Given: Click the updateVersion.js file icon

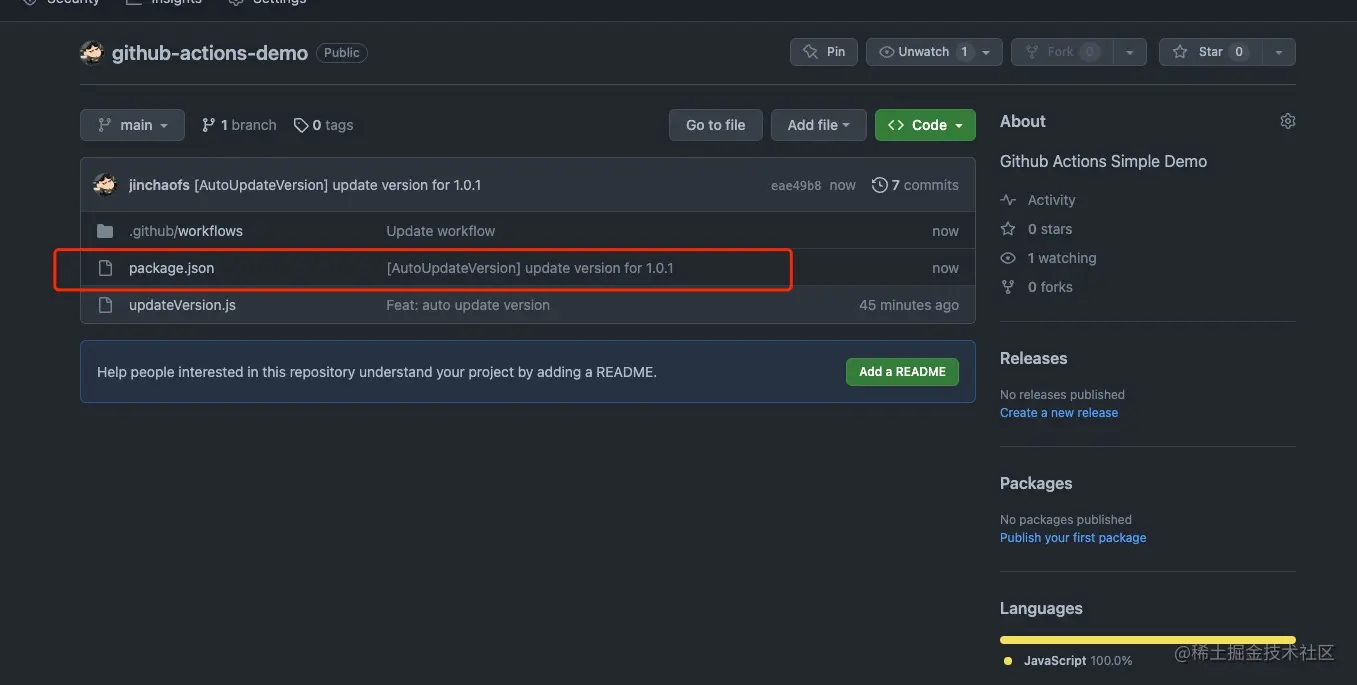Looking at the screenshot, I should coord(105,305).
